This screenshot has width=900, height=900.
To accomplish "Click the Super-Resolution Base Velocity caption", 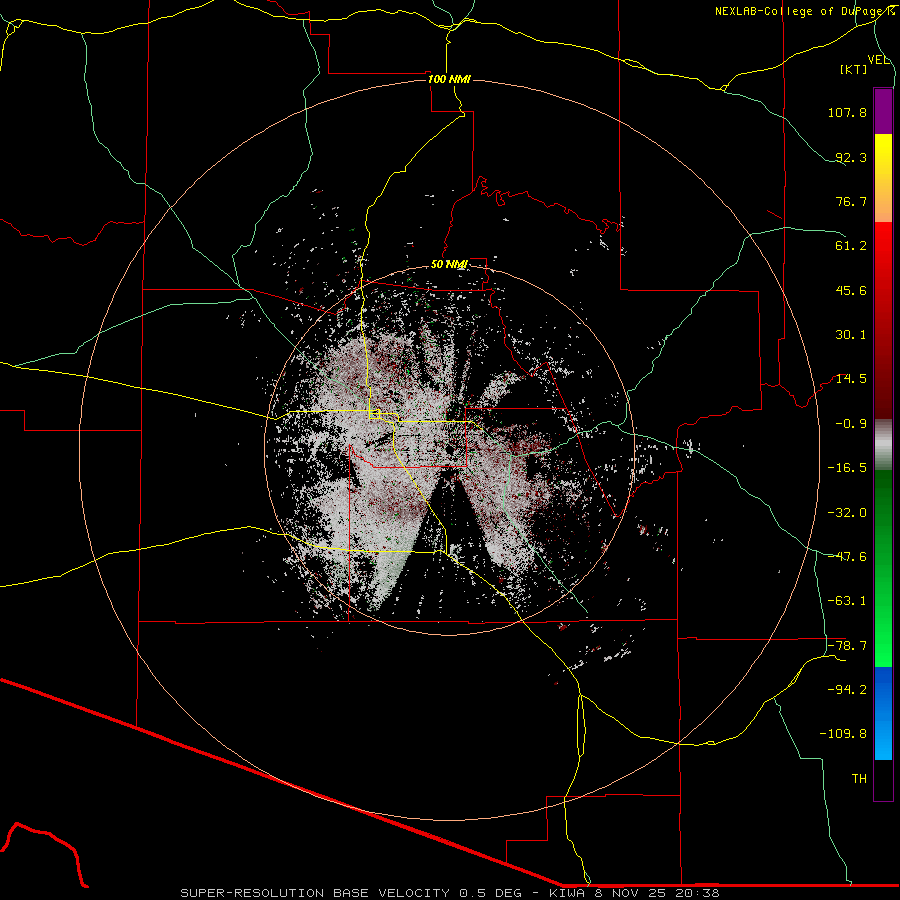I will (449, 893).
